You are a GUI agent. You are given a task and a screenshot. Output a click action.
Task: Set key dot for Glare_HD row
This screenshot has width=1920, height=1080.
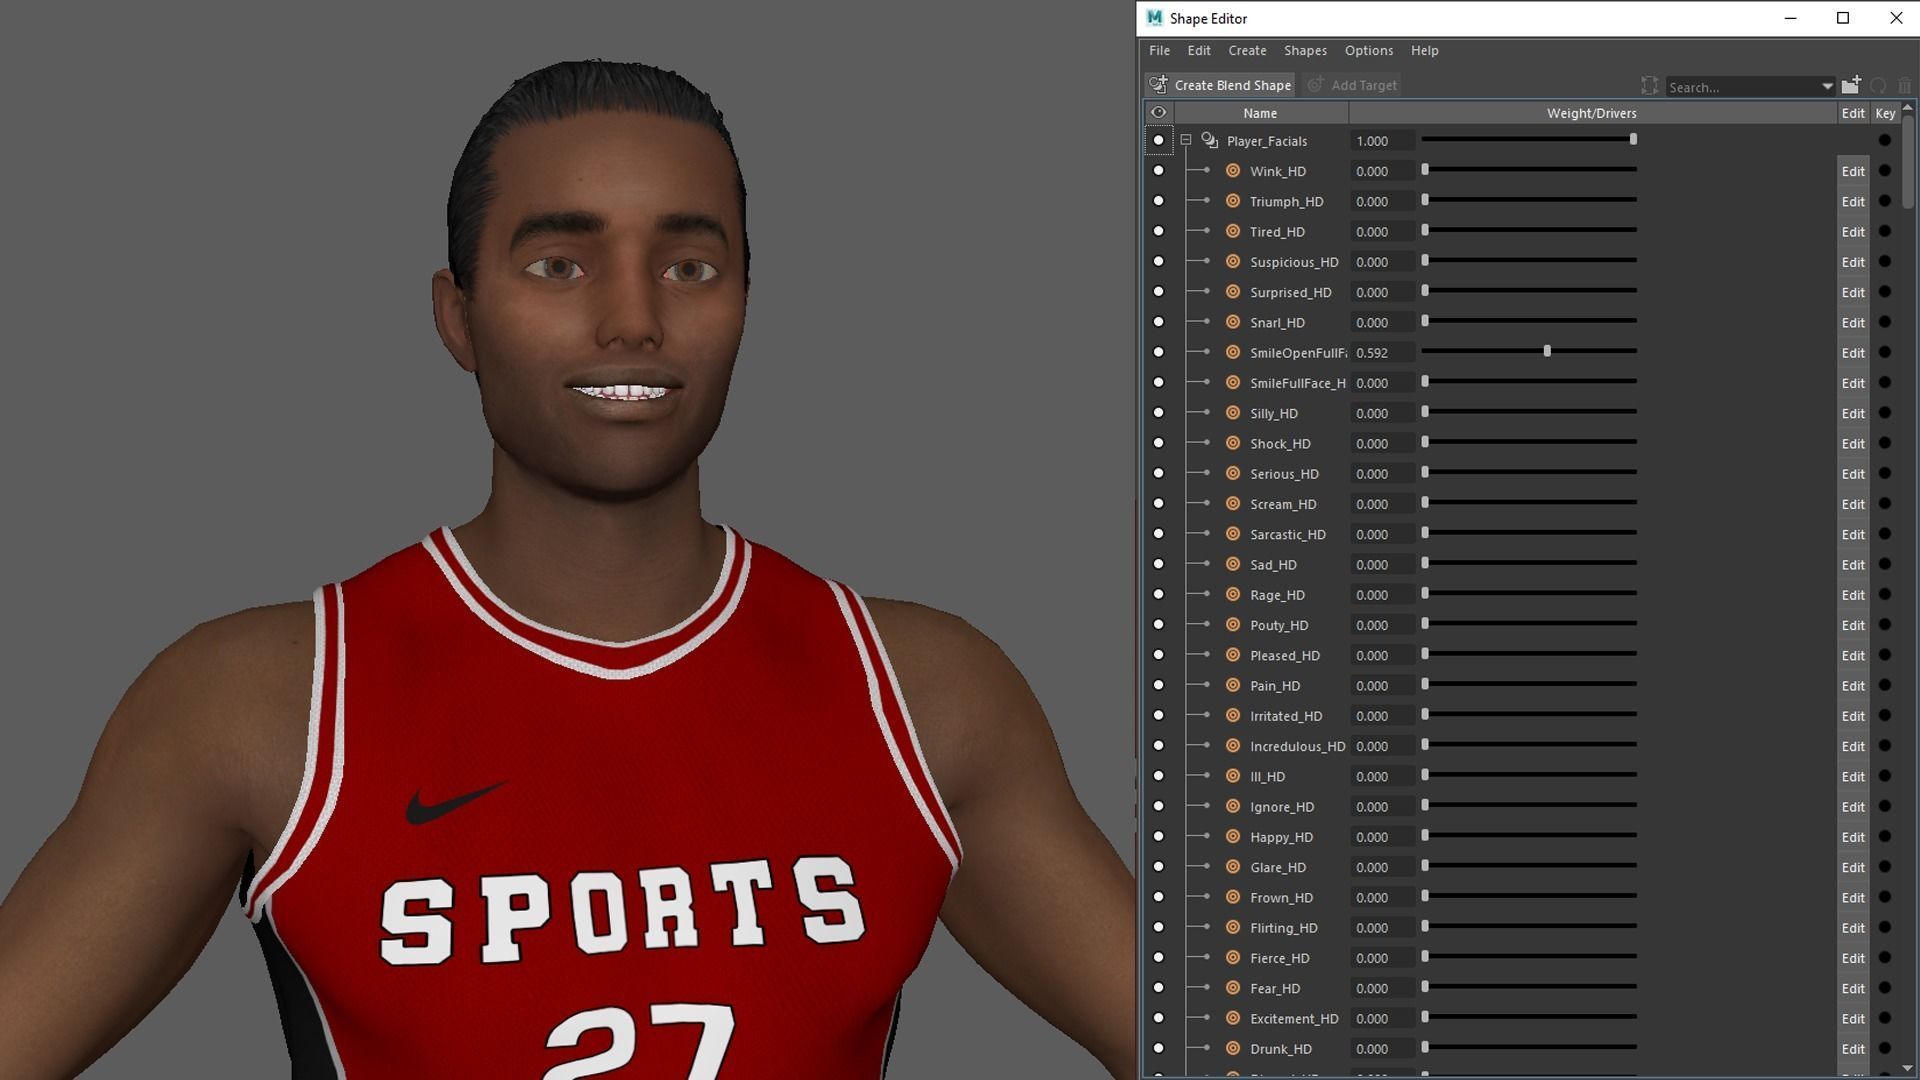1885,867
